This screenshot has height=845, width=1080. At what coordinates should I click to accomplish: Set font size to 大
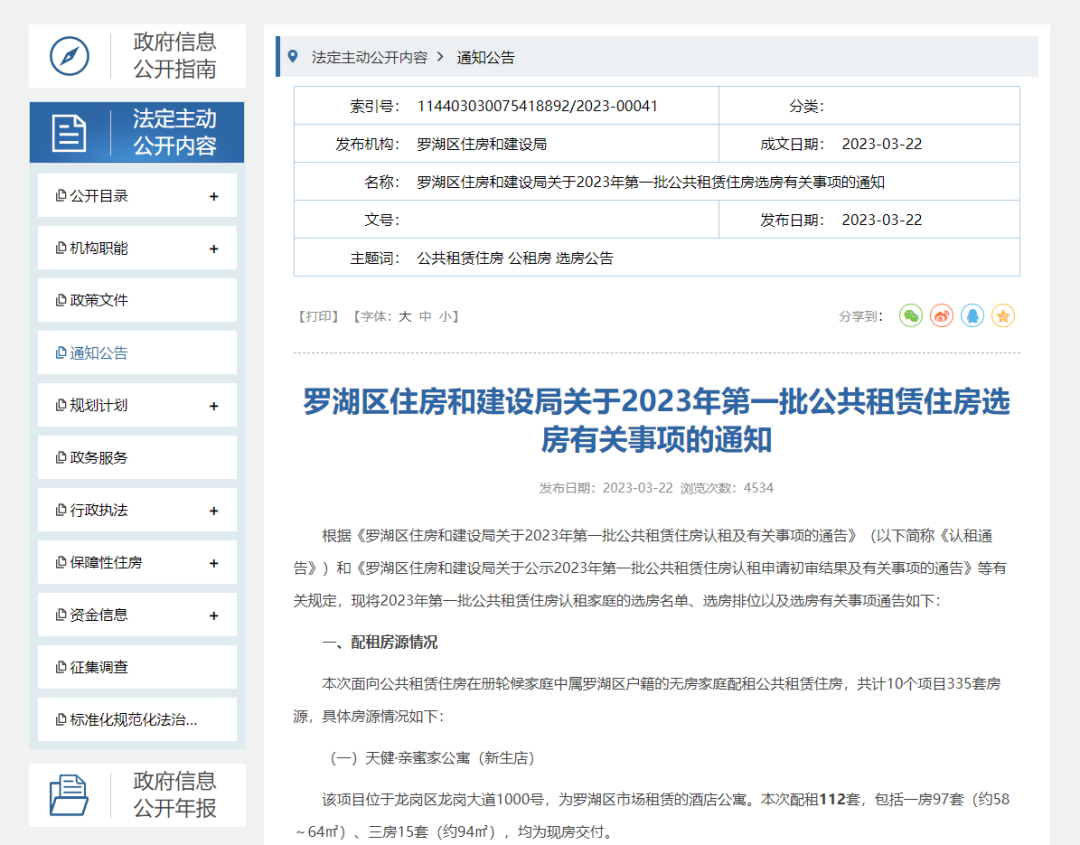(x=404, y=316)
